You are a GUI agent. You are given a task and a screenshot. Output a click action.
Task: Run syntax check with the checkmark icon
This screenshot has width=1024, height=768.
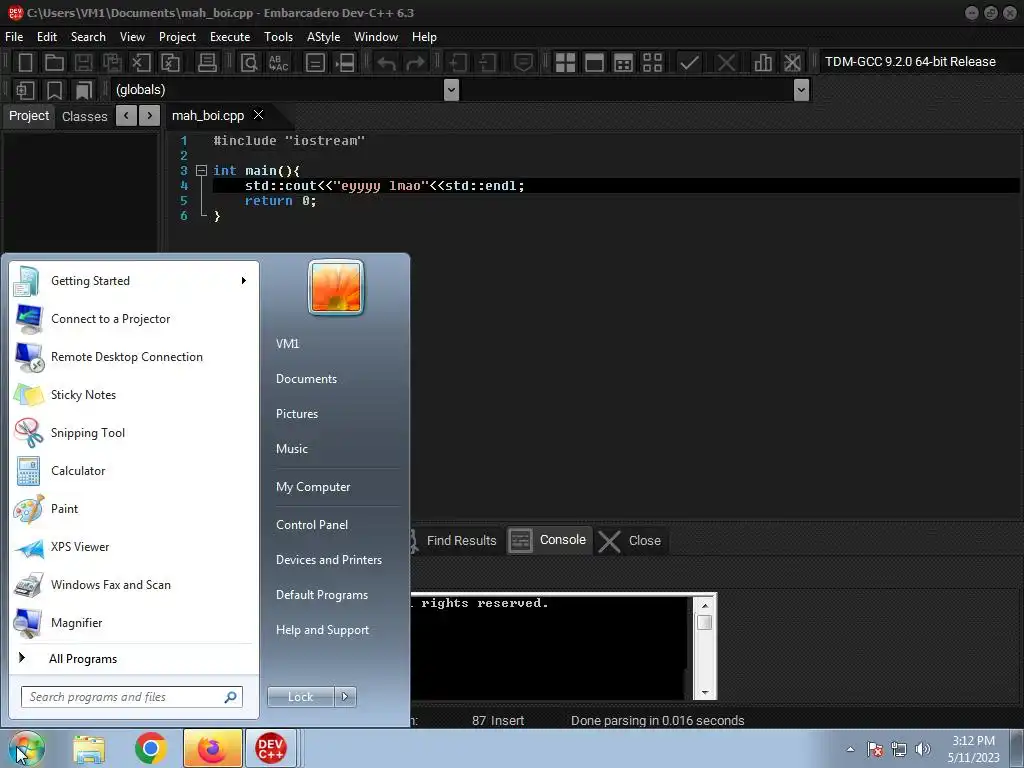pos(689,63)
